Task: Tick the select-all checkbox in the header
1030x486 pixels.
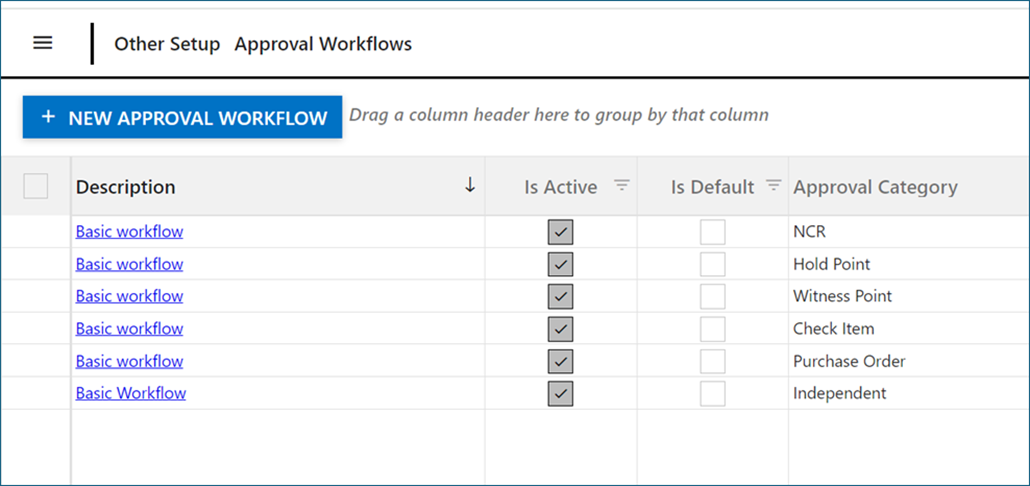Action: click(x=36, y=186)
